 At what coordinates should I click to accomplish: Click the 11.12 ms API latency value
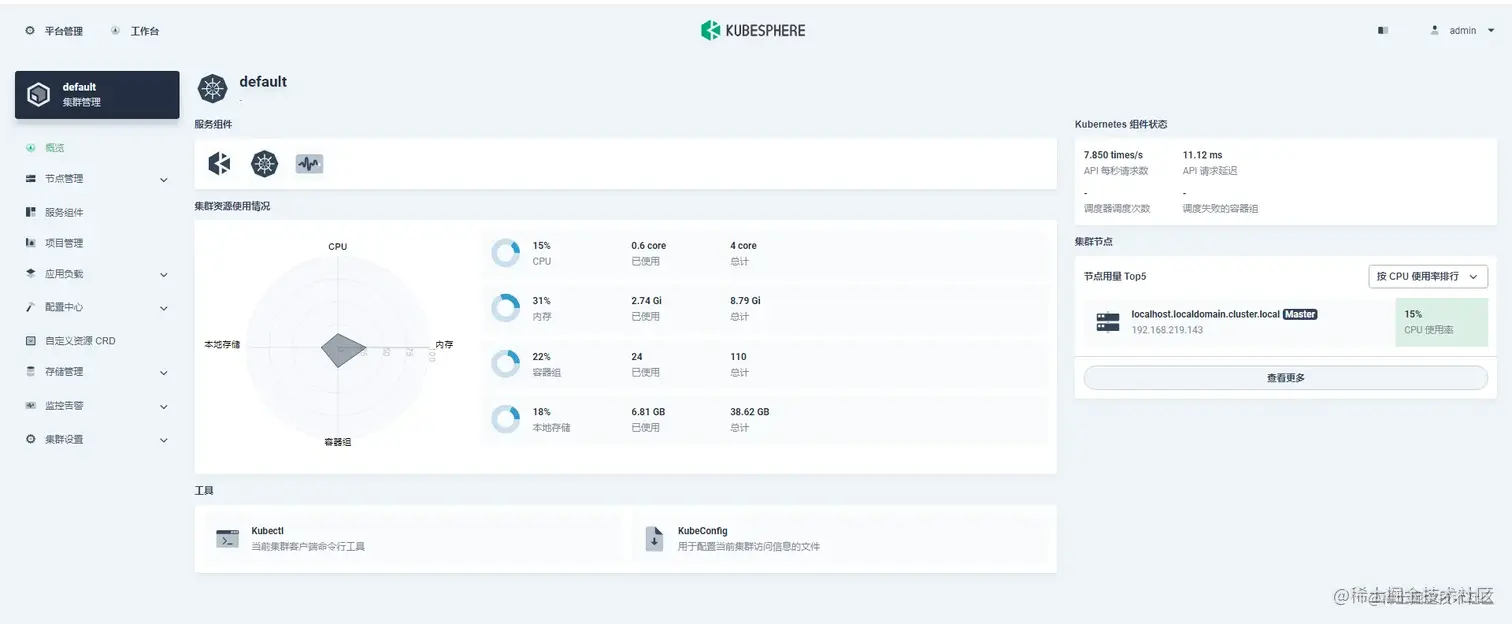tap(1202, 155)
